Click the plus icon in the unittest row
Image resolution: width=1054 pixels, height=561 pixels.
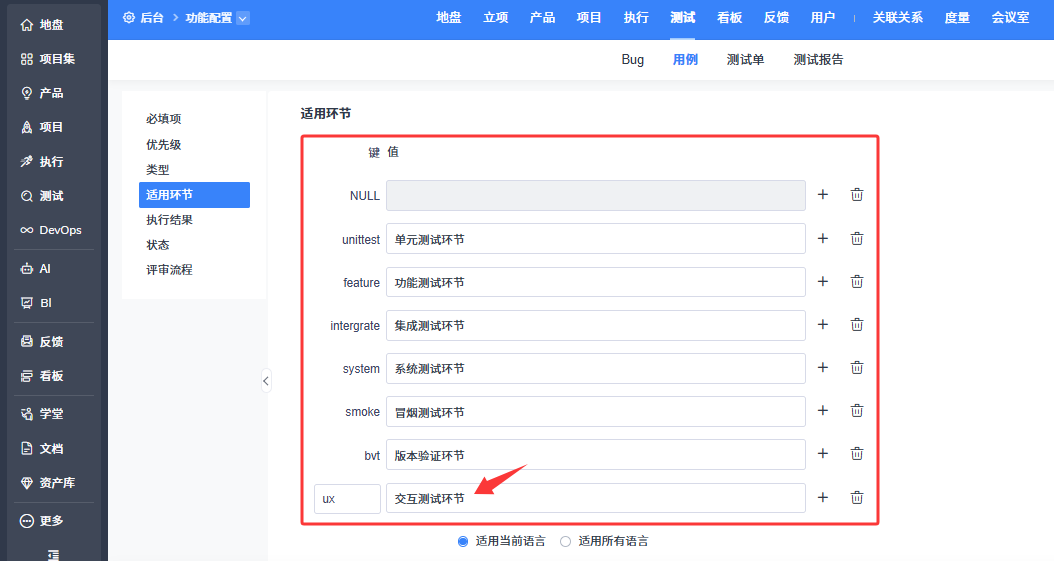(x=823, y=238)
